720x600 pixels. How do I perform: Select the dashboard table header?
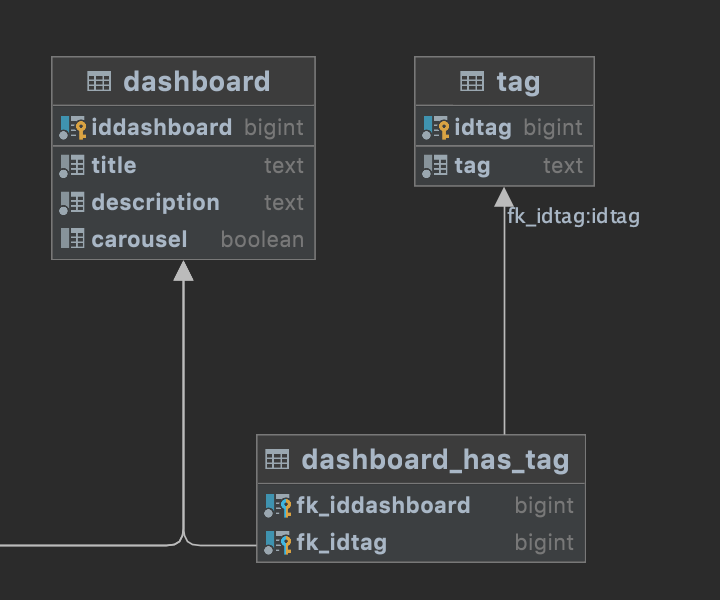tap(184, 81)
